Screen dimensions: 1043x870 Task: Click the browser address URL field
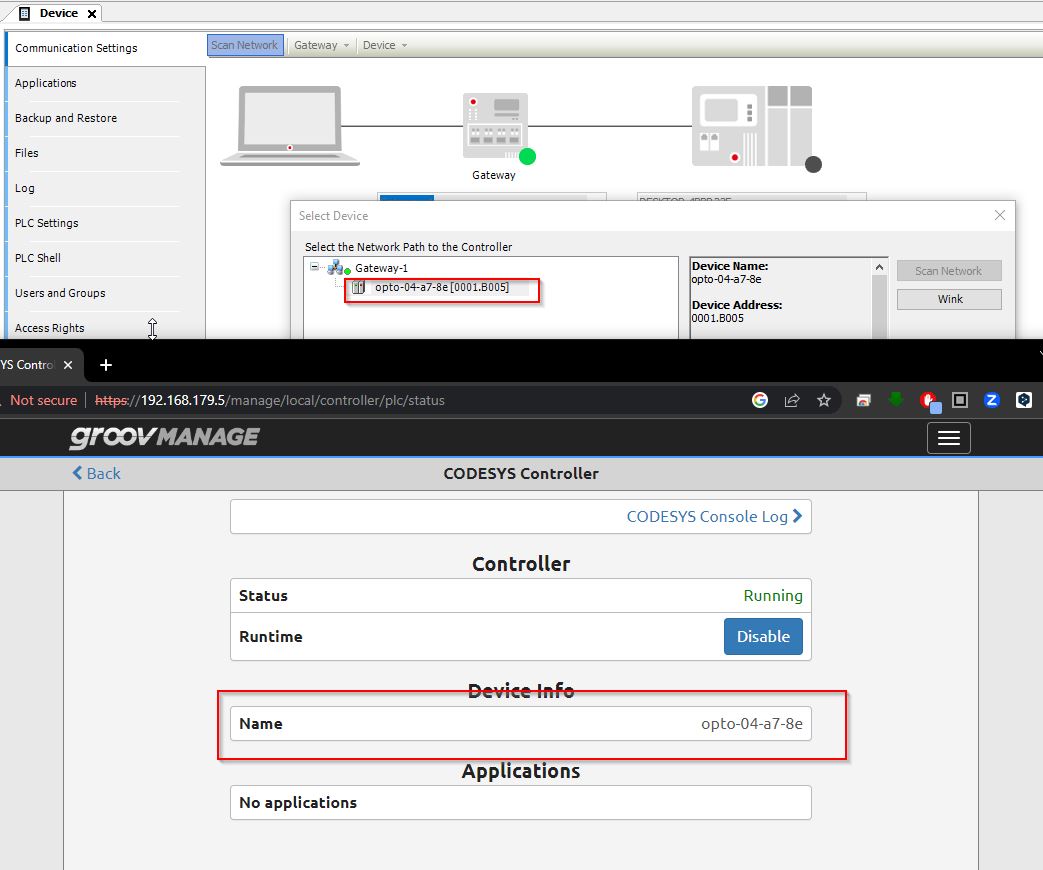[269, 400]
